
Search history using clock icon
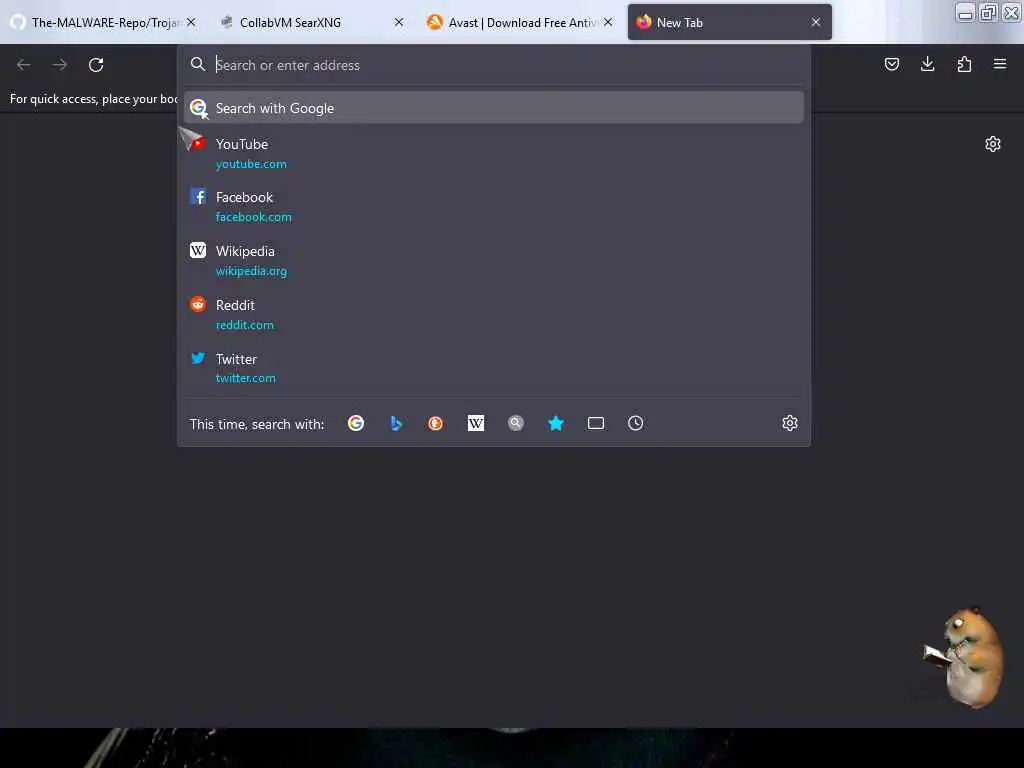(x=635, y=423)
